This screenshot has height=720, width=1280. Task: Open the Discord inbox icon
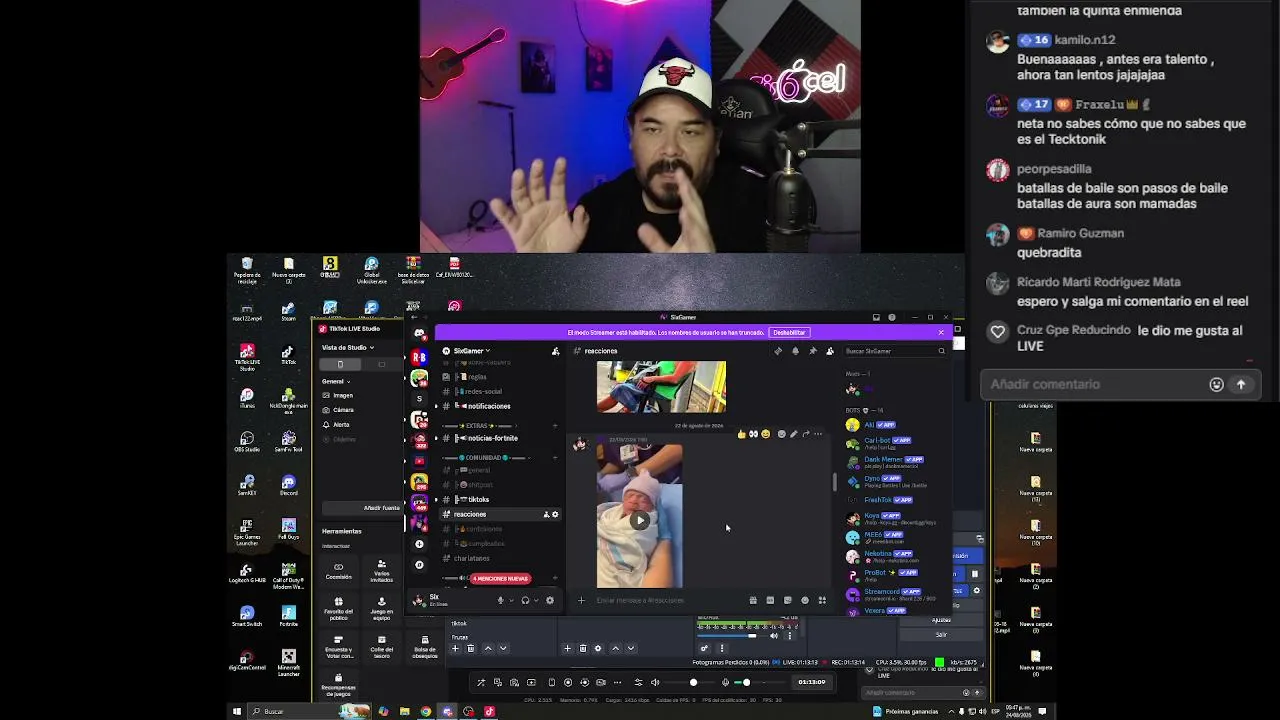pos(876,318)
